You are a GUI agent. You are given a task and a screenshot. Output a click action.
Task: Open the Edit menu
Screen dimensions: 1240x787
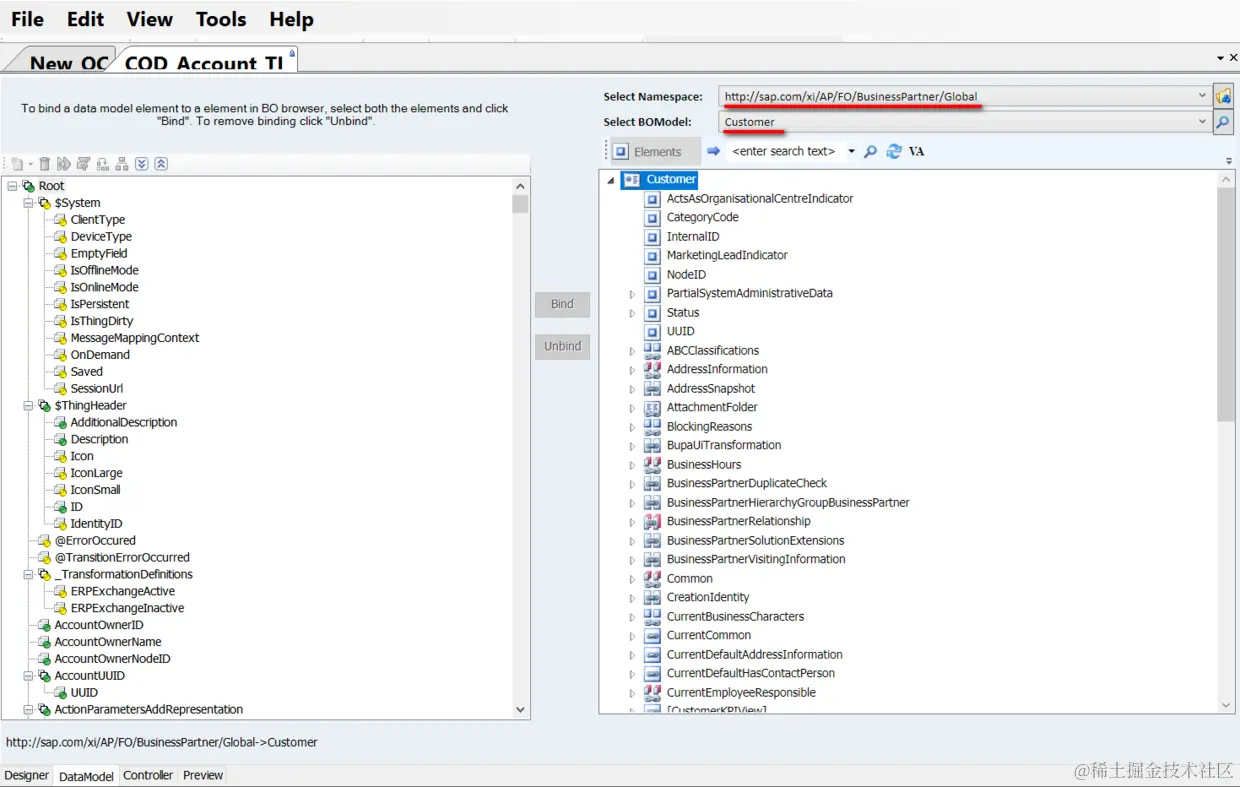pos(85,19)
